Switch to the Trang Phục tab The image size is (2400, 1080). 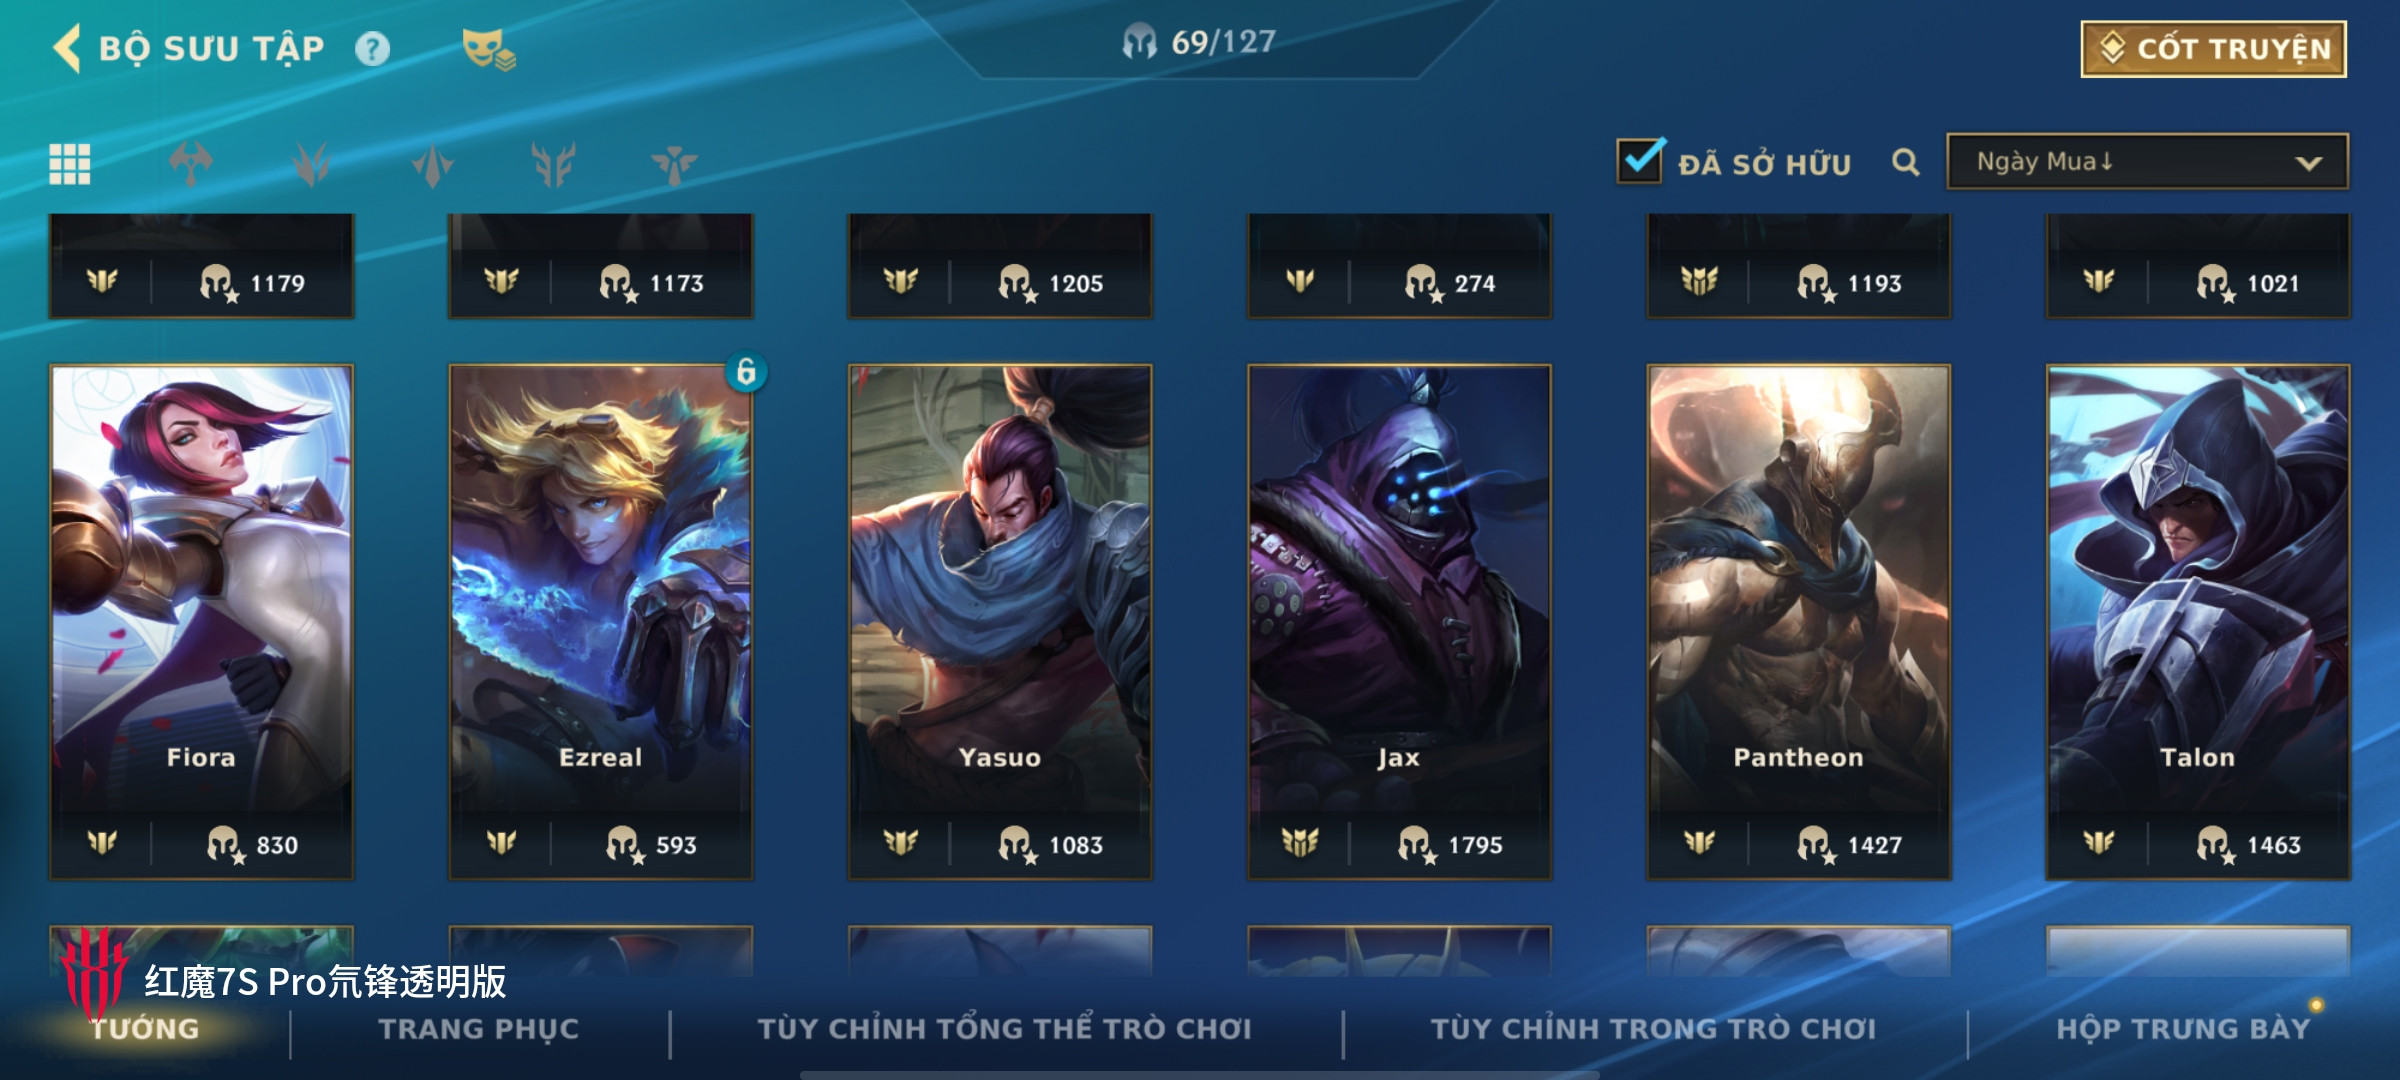click(x=479, y=1029)
